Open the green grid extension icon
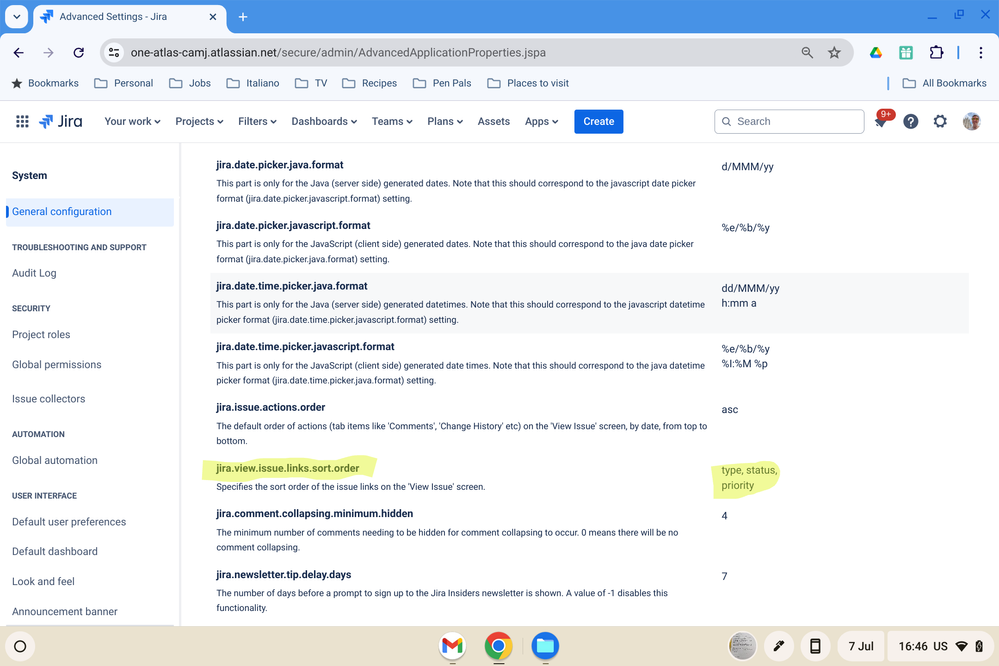The image size is (999, 666). click(906, 53)
